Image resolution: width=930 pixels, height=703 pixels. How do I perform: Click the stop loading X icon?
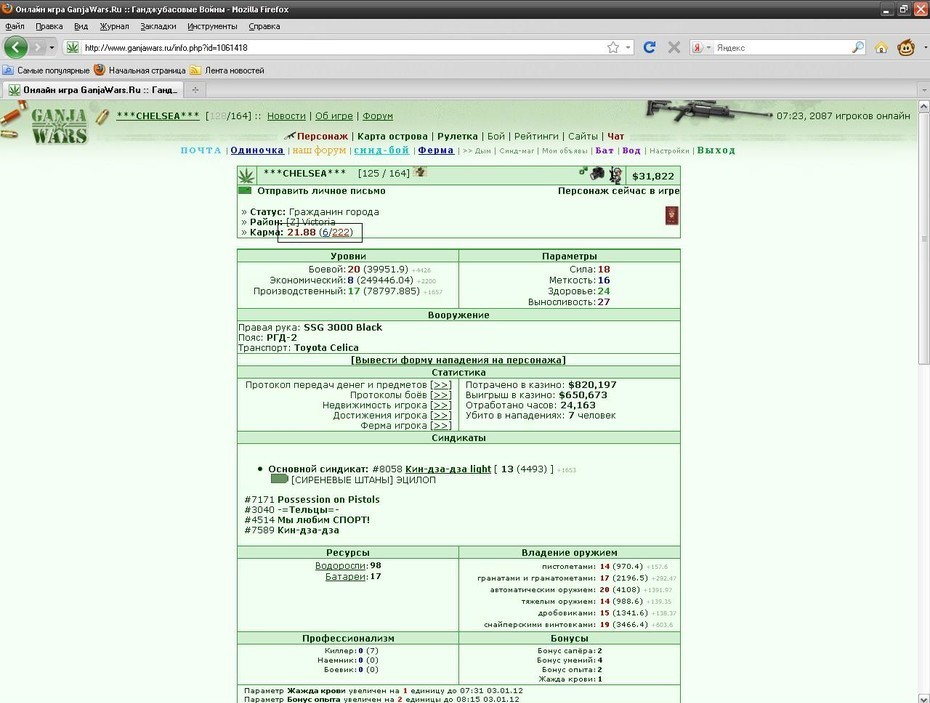click(x=674, y=47)
